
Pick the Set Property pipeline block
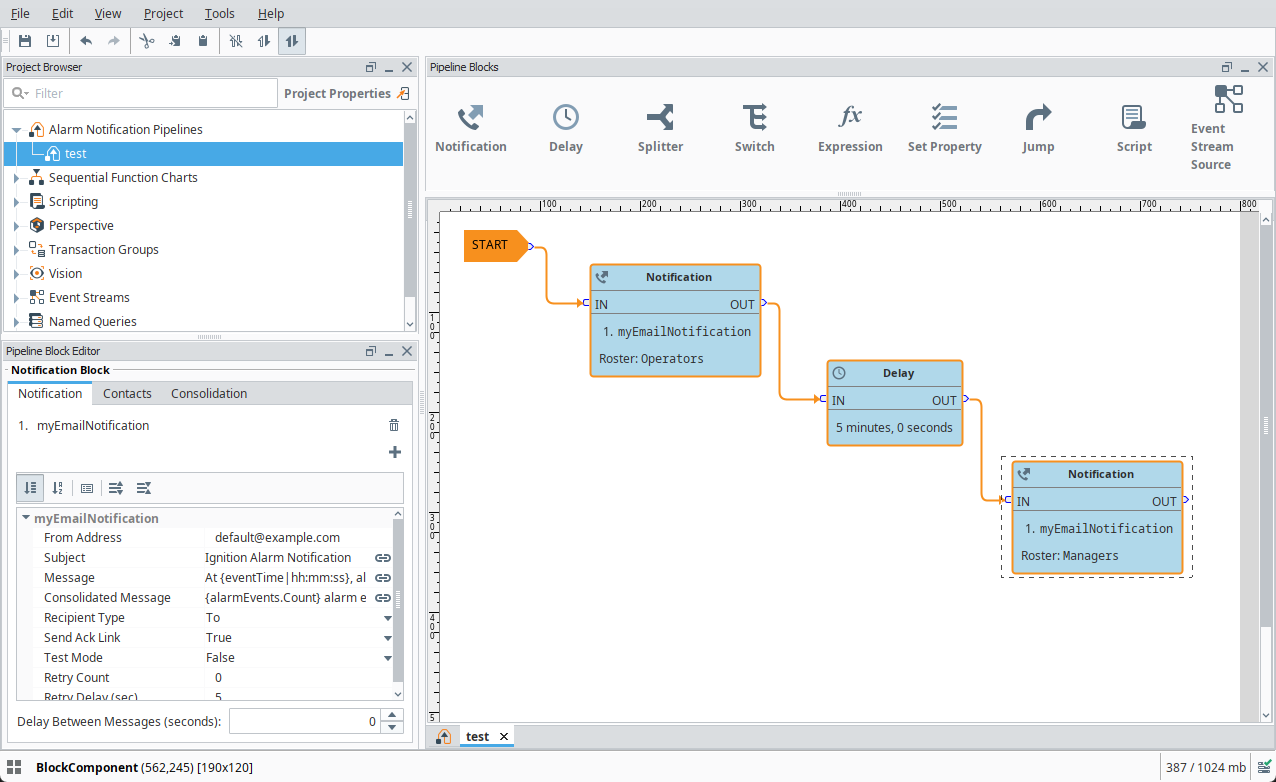click(945, 129)
